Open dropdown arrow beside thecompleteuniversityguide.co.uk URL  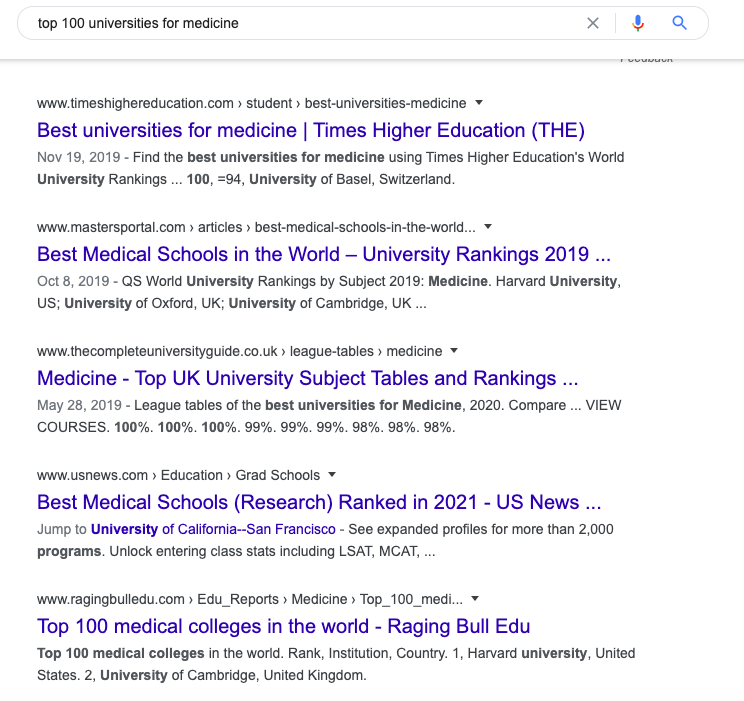click(454, 350)
